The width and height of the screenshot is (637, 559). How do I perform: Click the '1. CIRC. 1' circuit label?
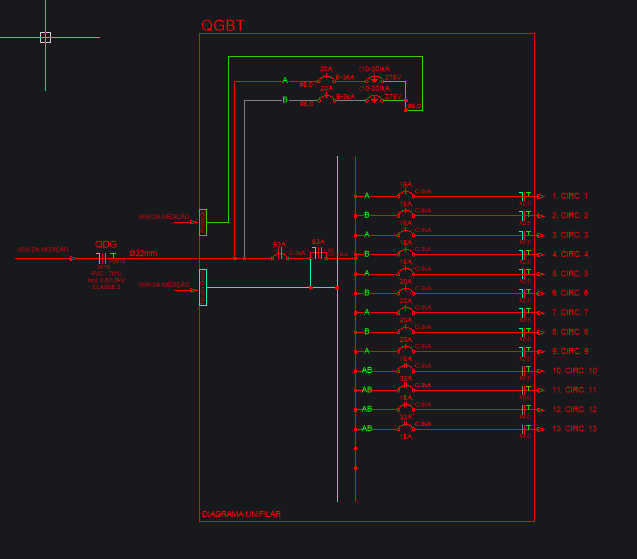(570, 196)
